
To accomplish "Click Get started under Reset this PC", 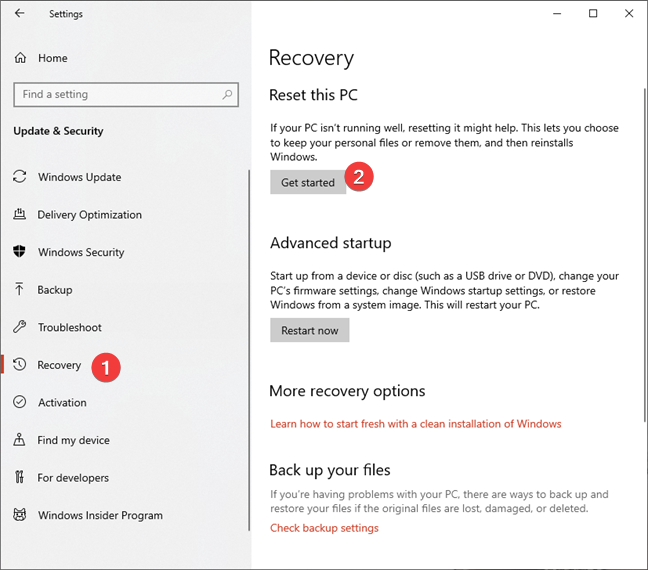I will [308, 182].
